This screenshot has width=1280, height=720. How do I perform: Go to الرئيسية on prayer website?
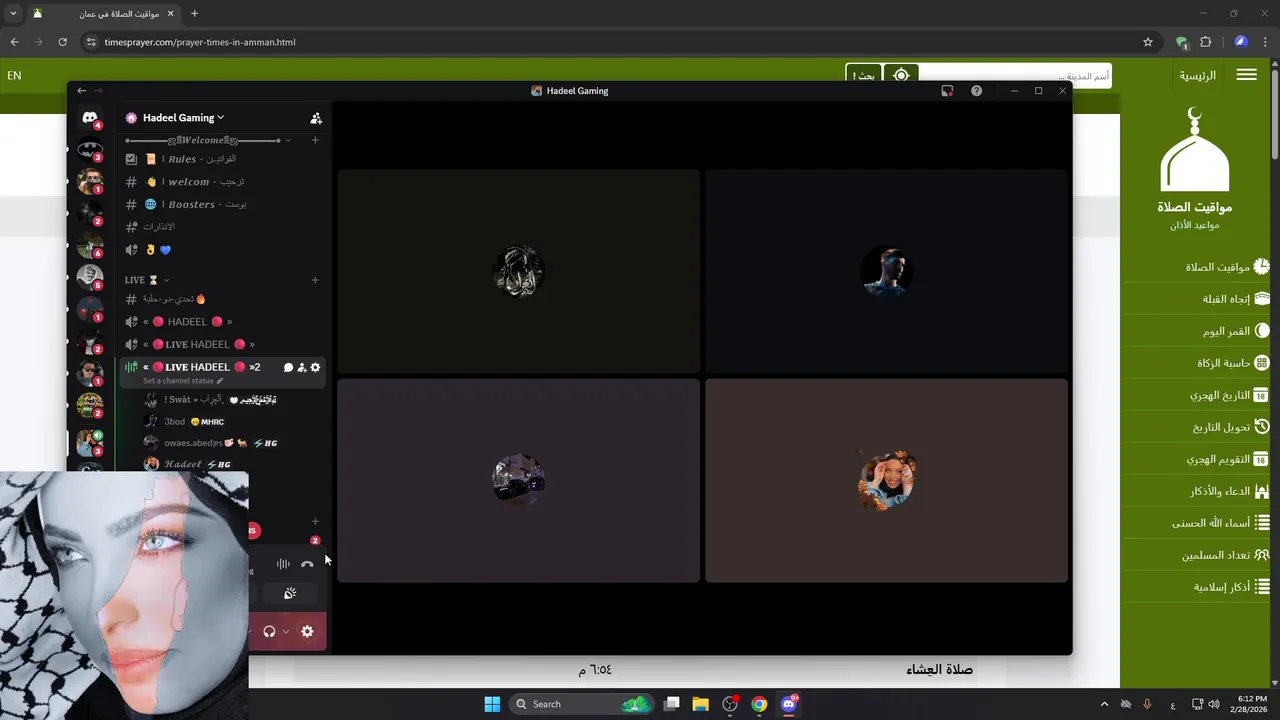click(1197, 75)
